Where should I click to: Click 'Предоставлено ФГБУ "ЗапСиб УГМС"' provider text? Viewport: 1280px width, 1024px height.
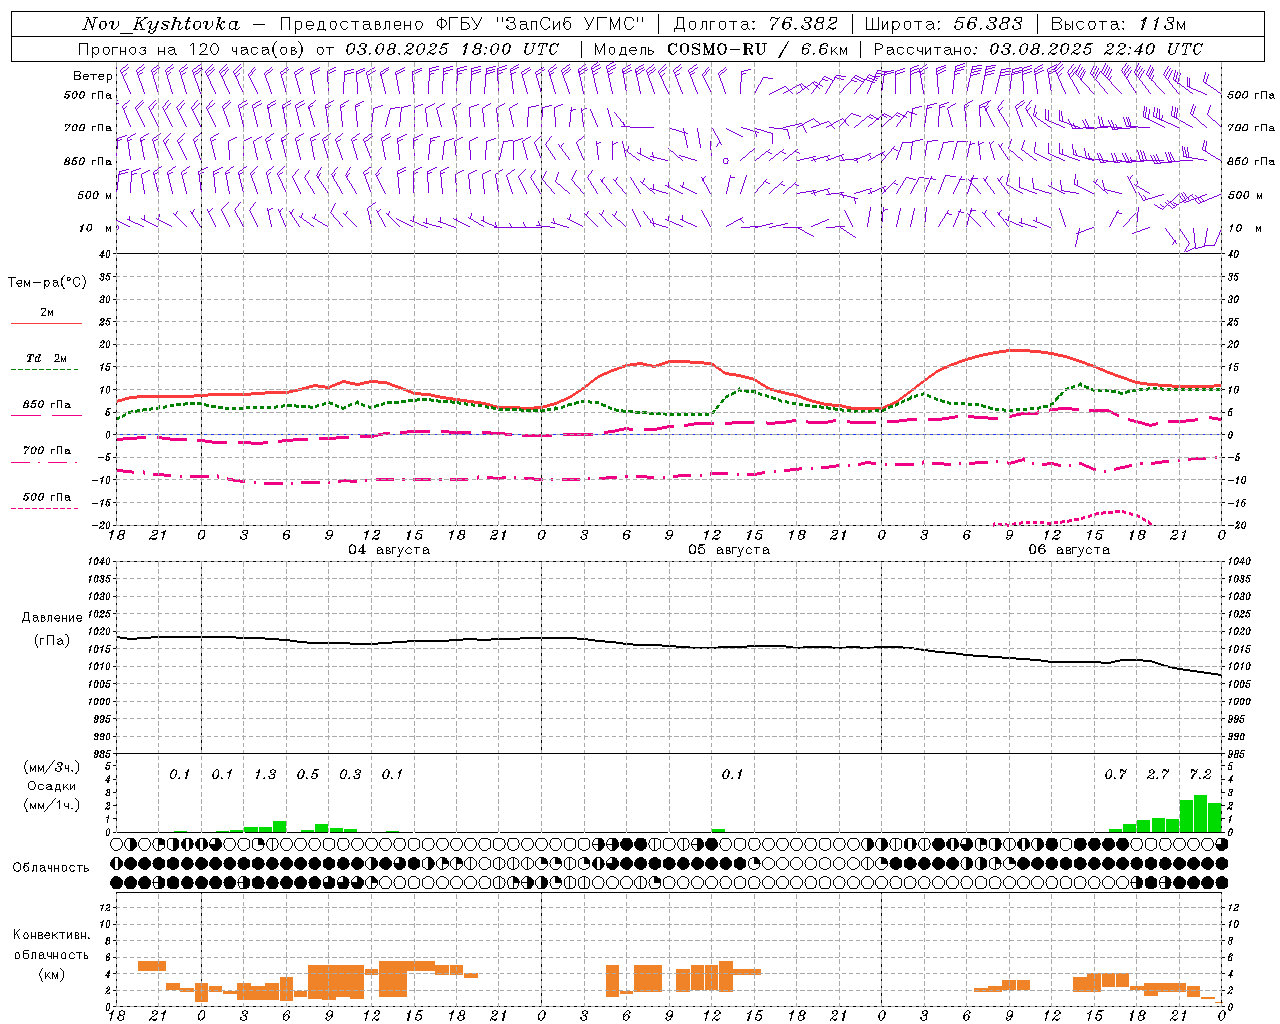pos(462,24)
